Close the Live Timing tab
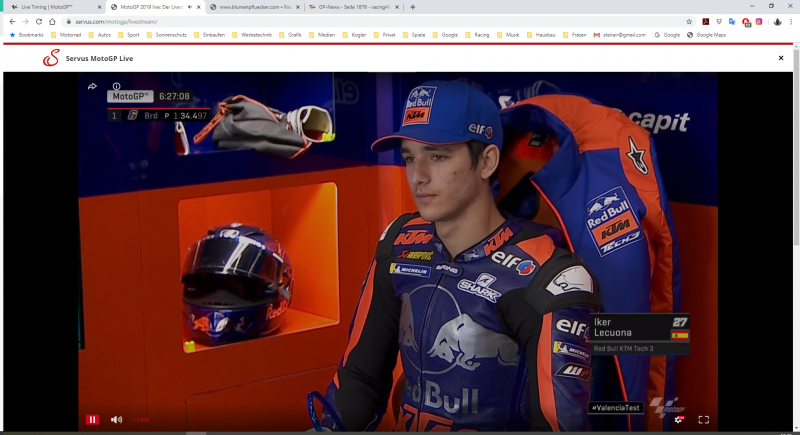Image resolution: width=800 pixels, height=435 pixels. (99, 7)
